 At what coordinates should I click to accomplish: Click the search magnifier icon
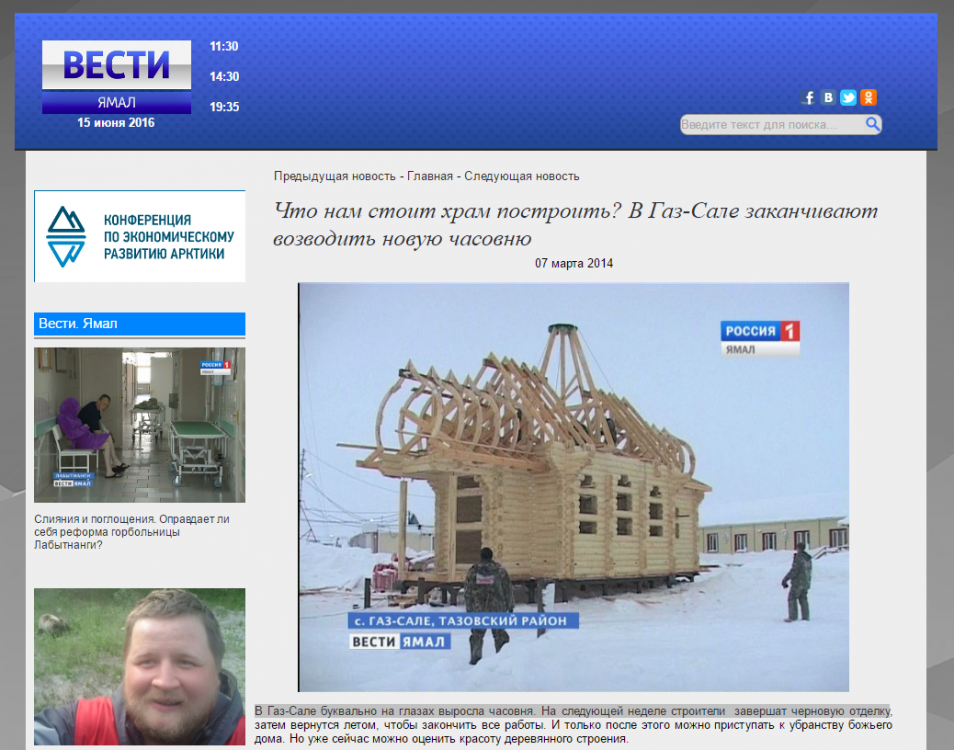(872, 124)
